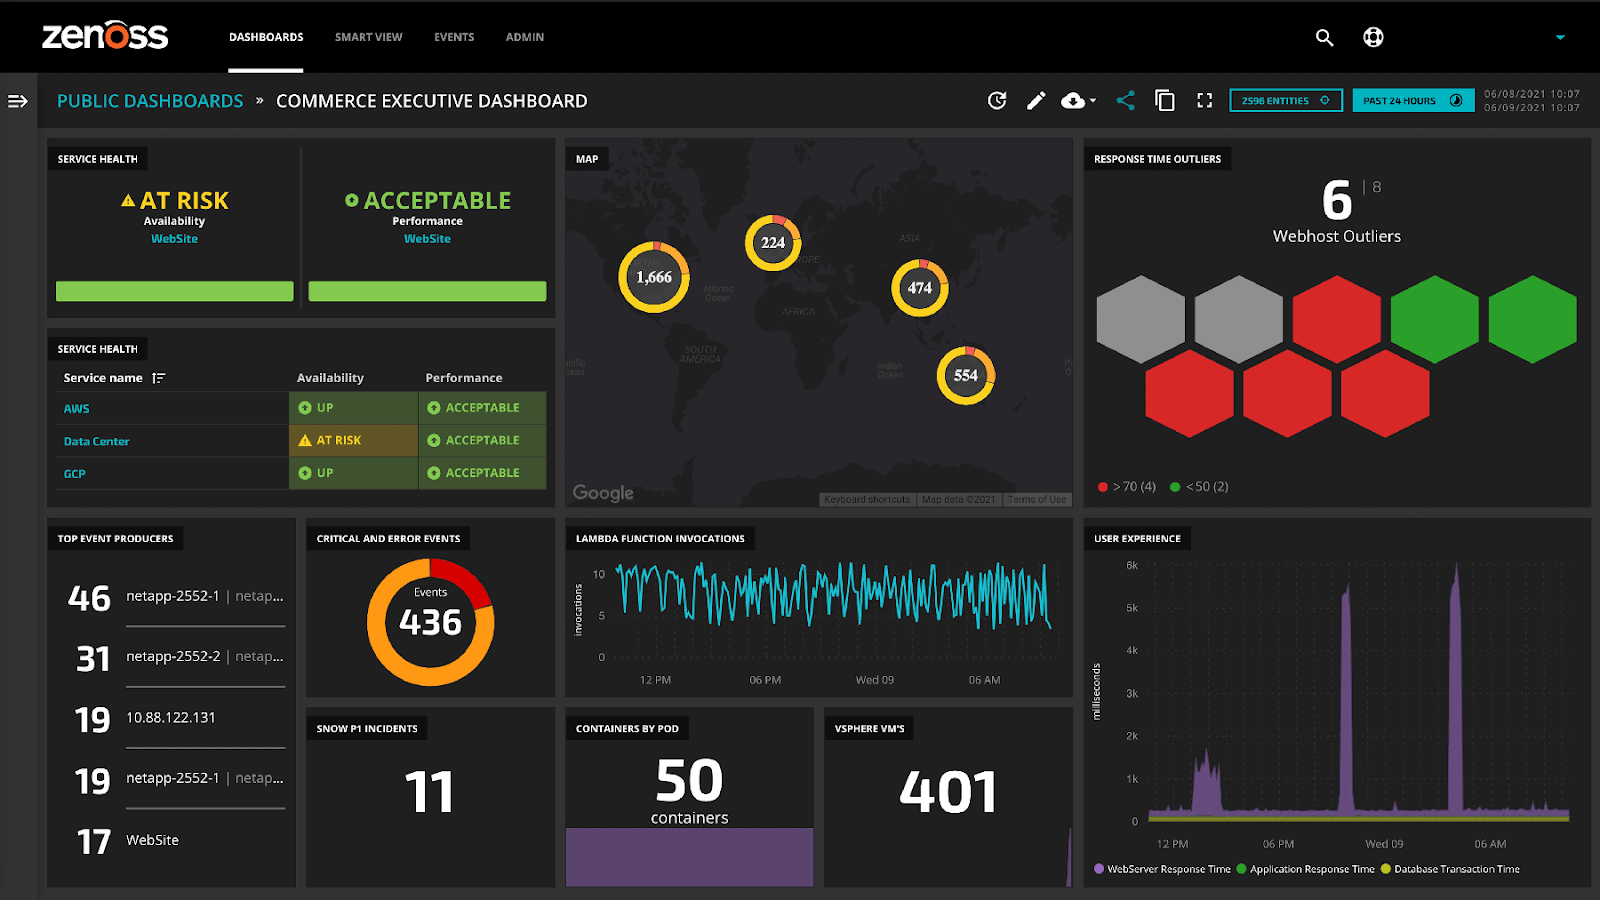The height and width of the screenshot is (900, 1600).
Task: Open the Events tab
Action: pyautogui.click(x=454, y=37)
